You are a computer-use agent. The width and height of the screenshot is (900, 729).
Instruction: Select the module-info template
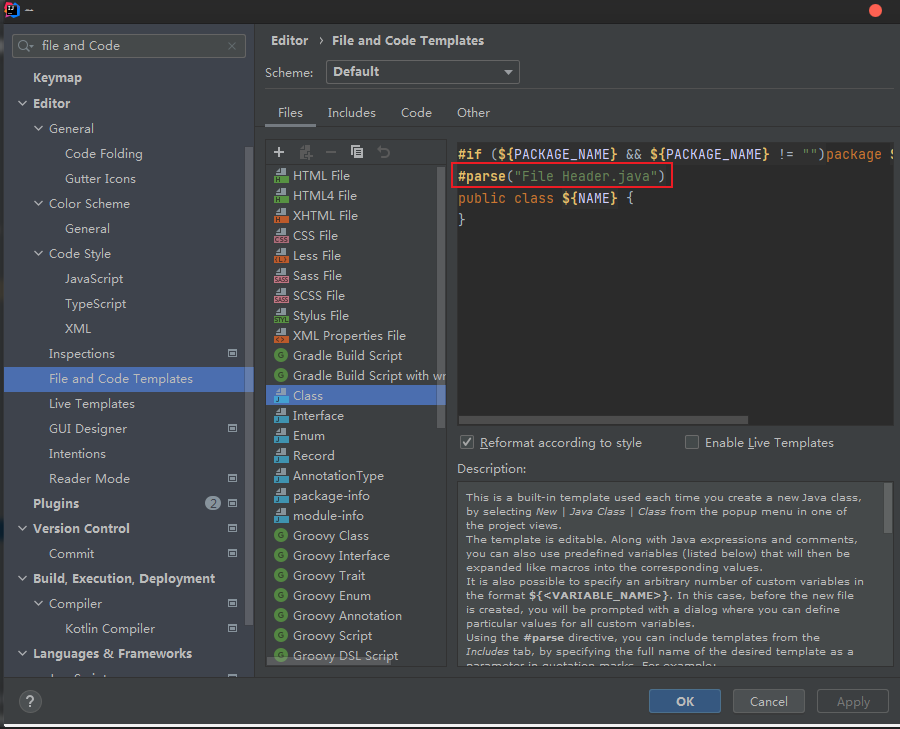click(356, 515)
